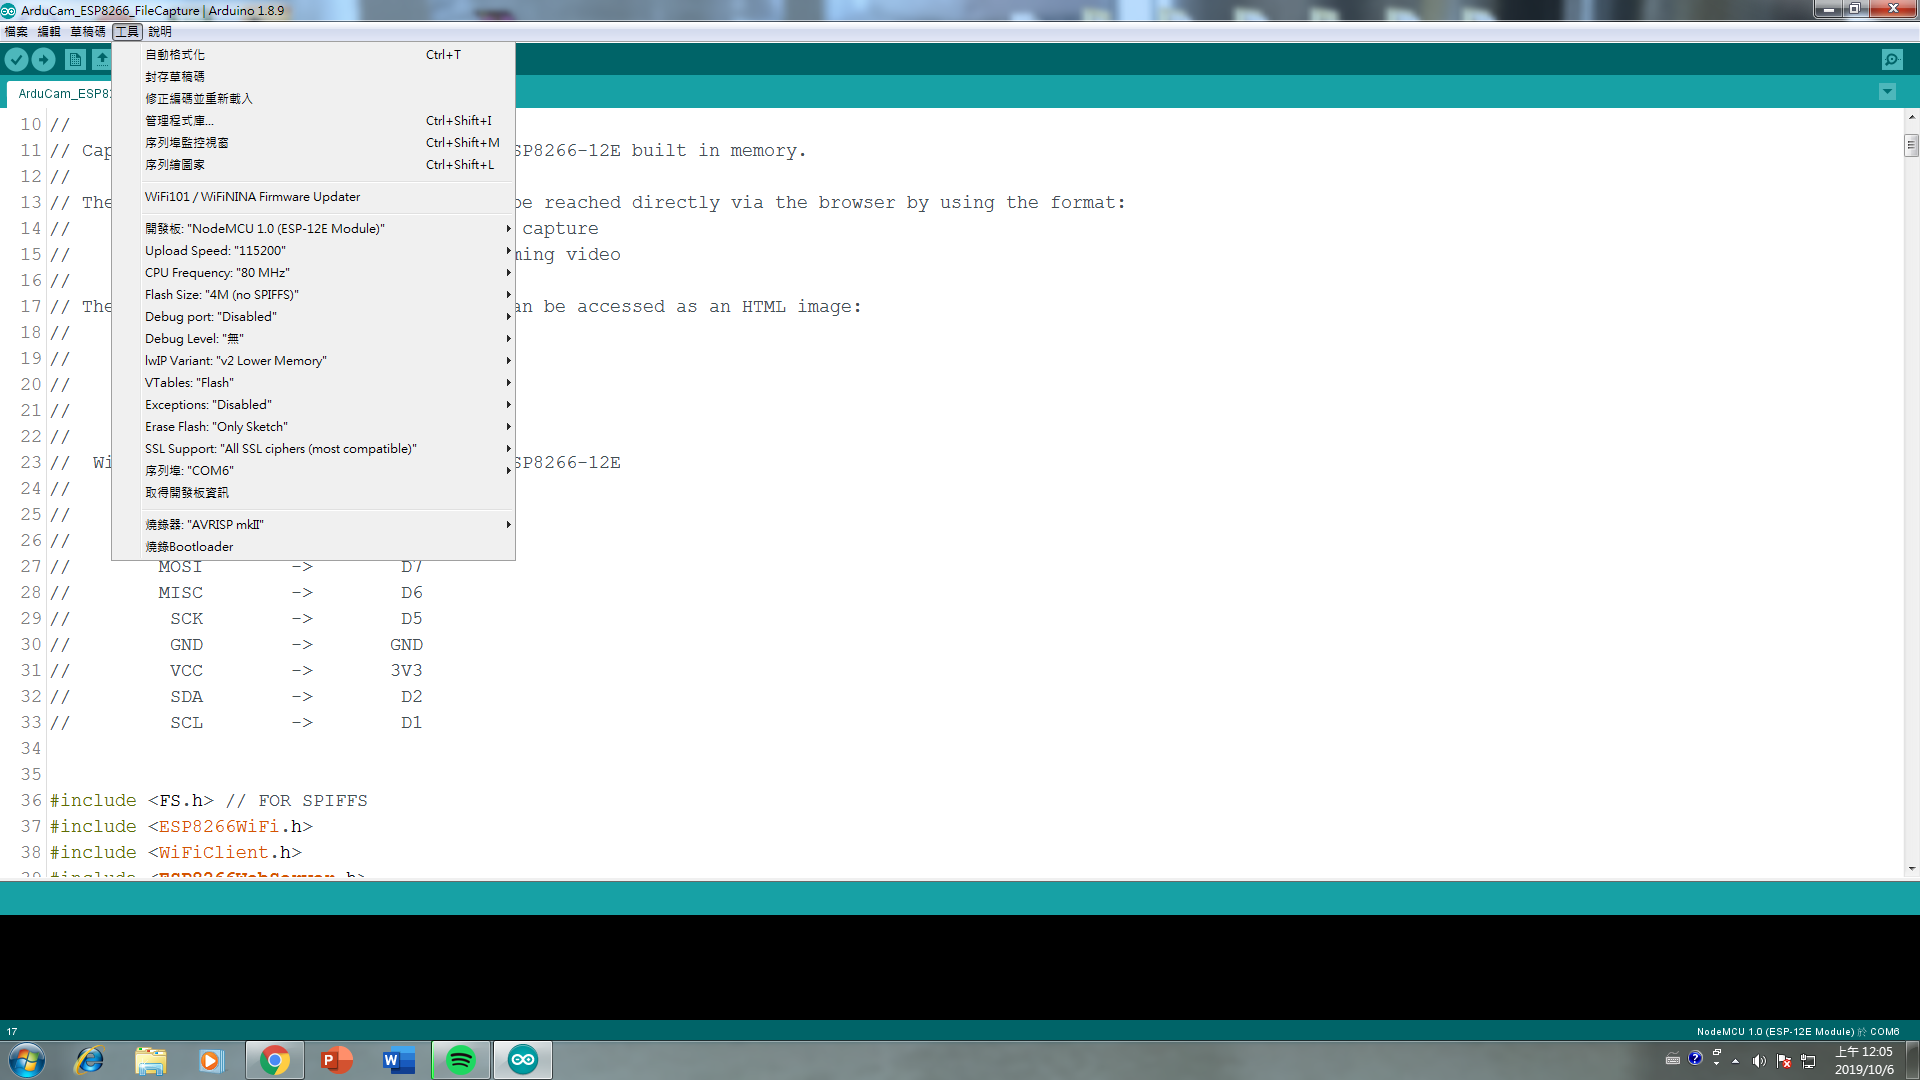Expand lwIP Variant "v2 Lower Memory" submenu

click(314, 361)
